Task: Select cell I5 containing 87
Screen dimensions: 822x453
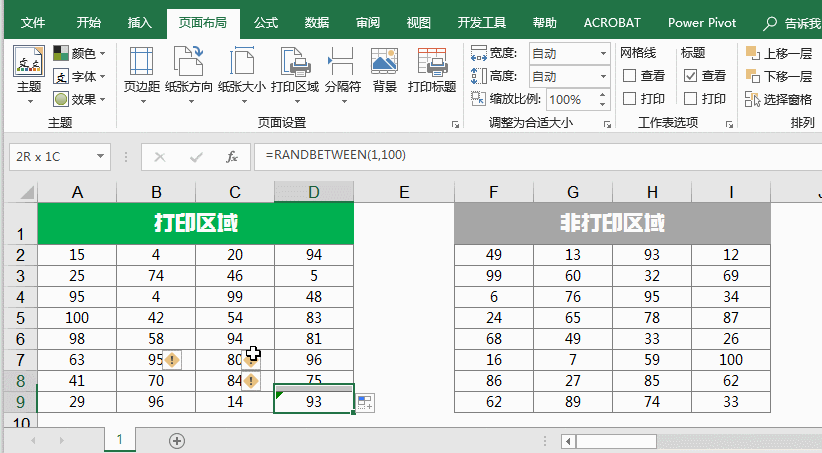Action: point(731,318)
